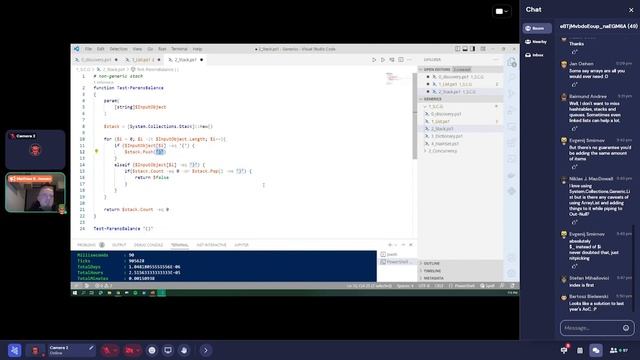Viewport: 640px width, 360px height.
Task: Click the Gather logo main menu button
Action: (14, 350)
